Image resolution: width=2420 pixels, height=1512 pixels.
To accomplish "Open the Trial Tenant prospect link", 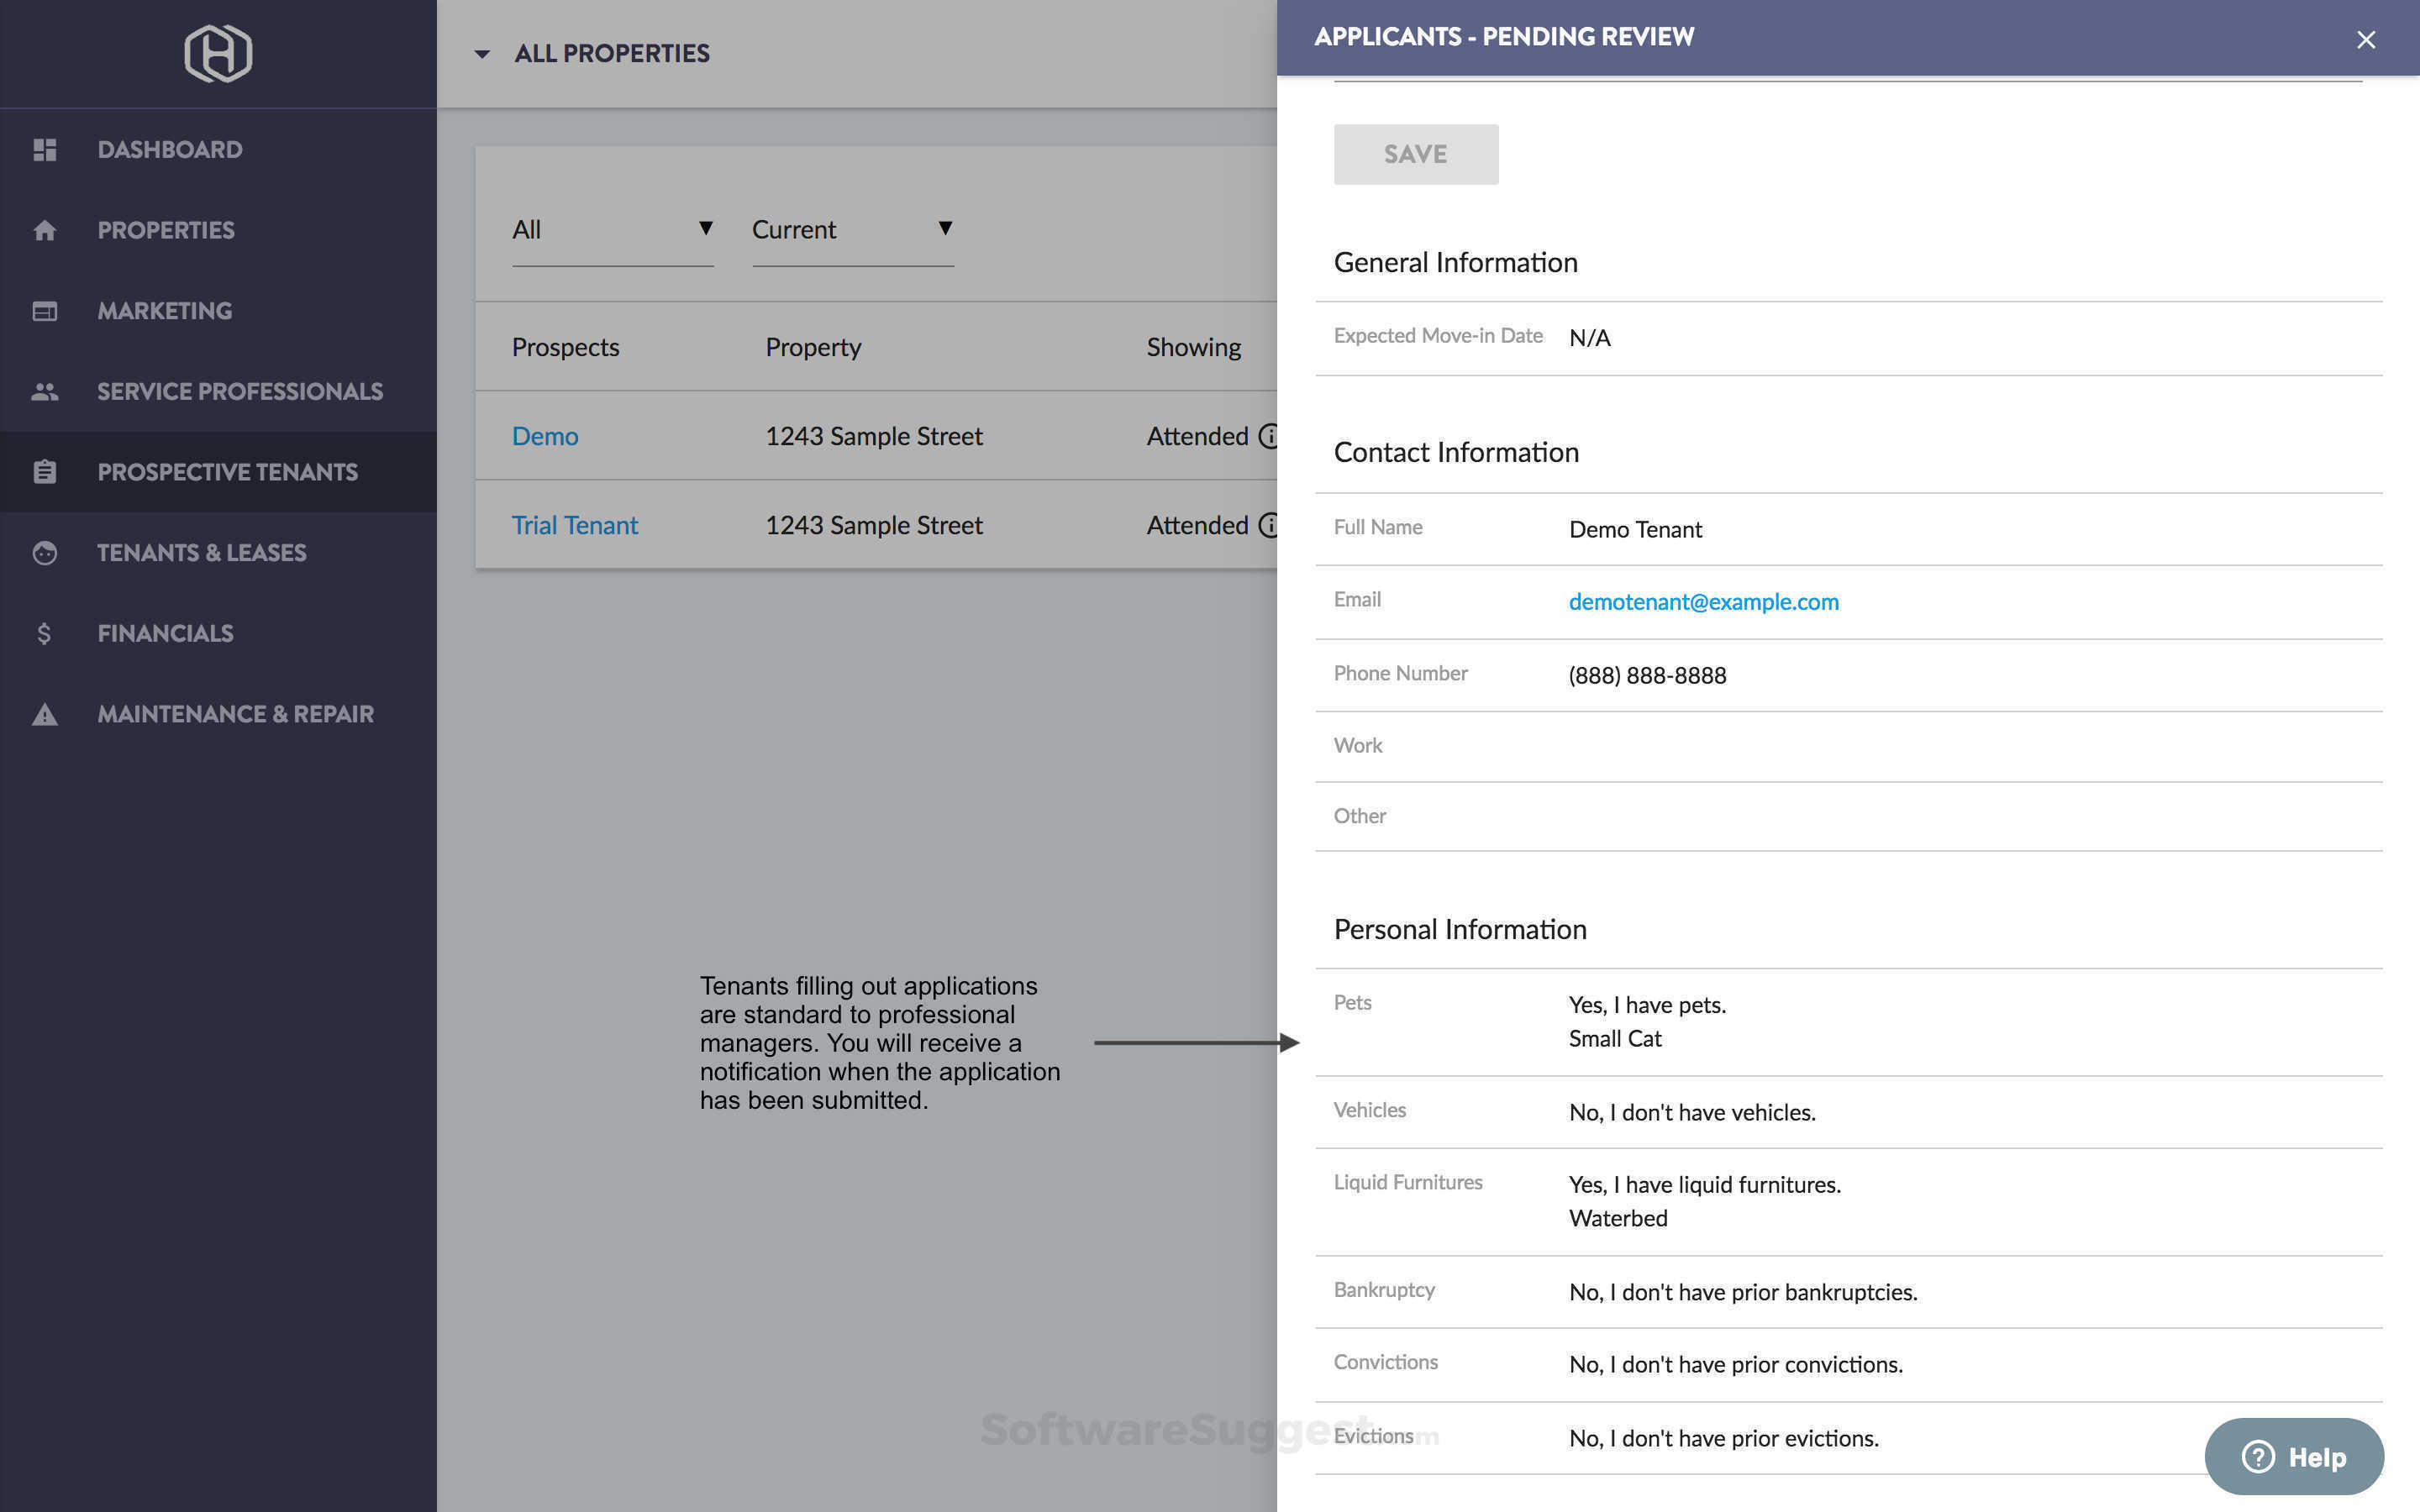I will point(574,525).
